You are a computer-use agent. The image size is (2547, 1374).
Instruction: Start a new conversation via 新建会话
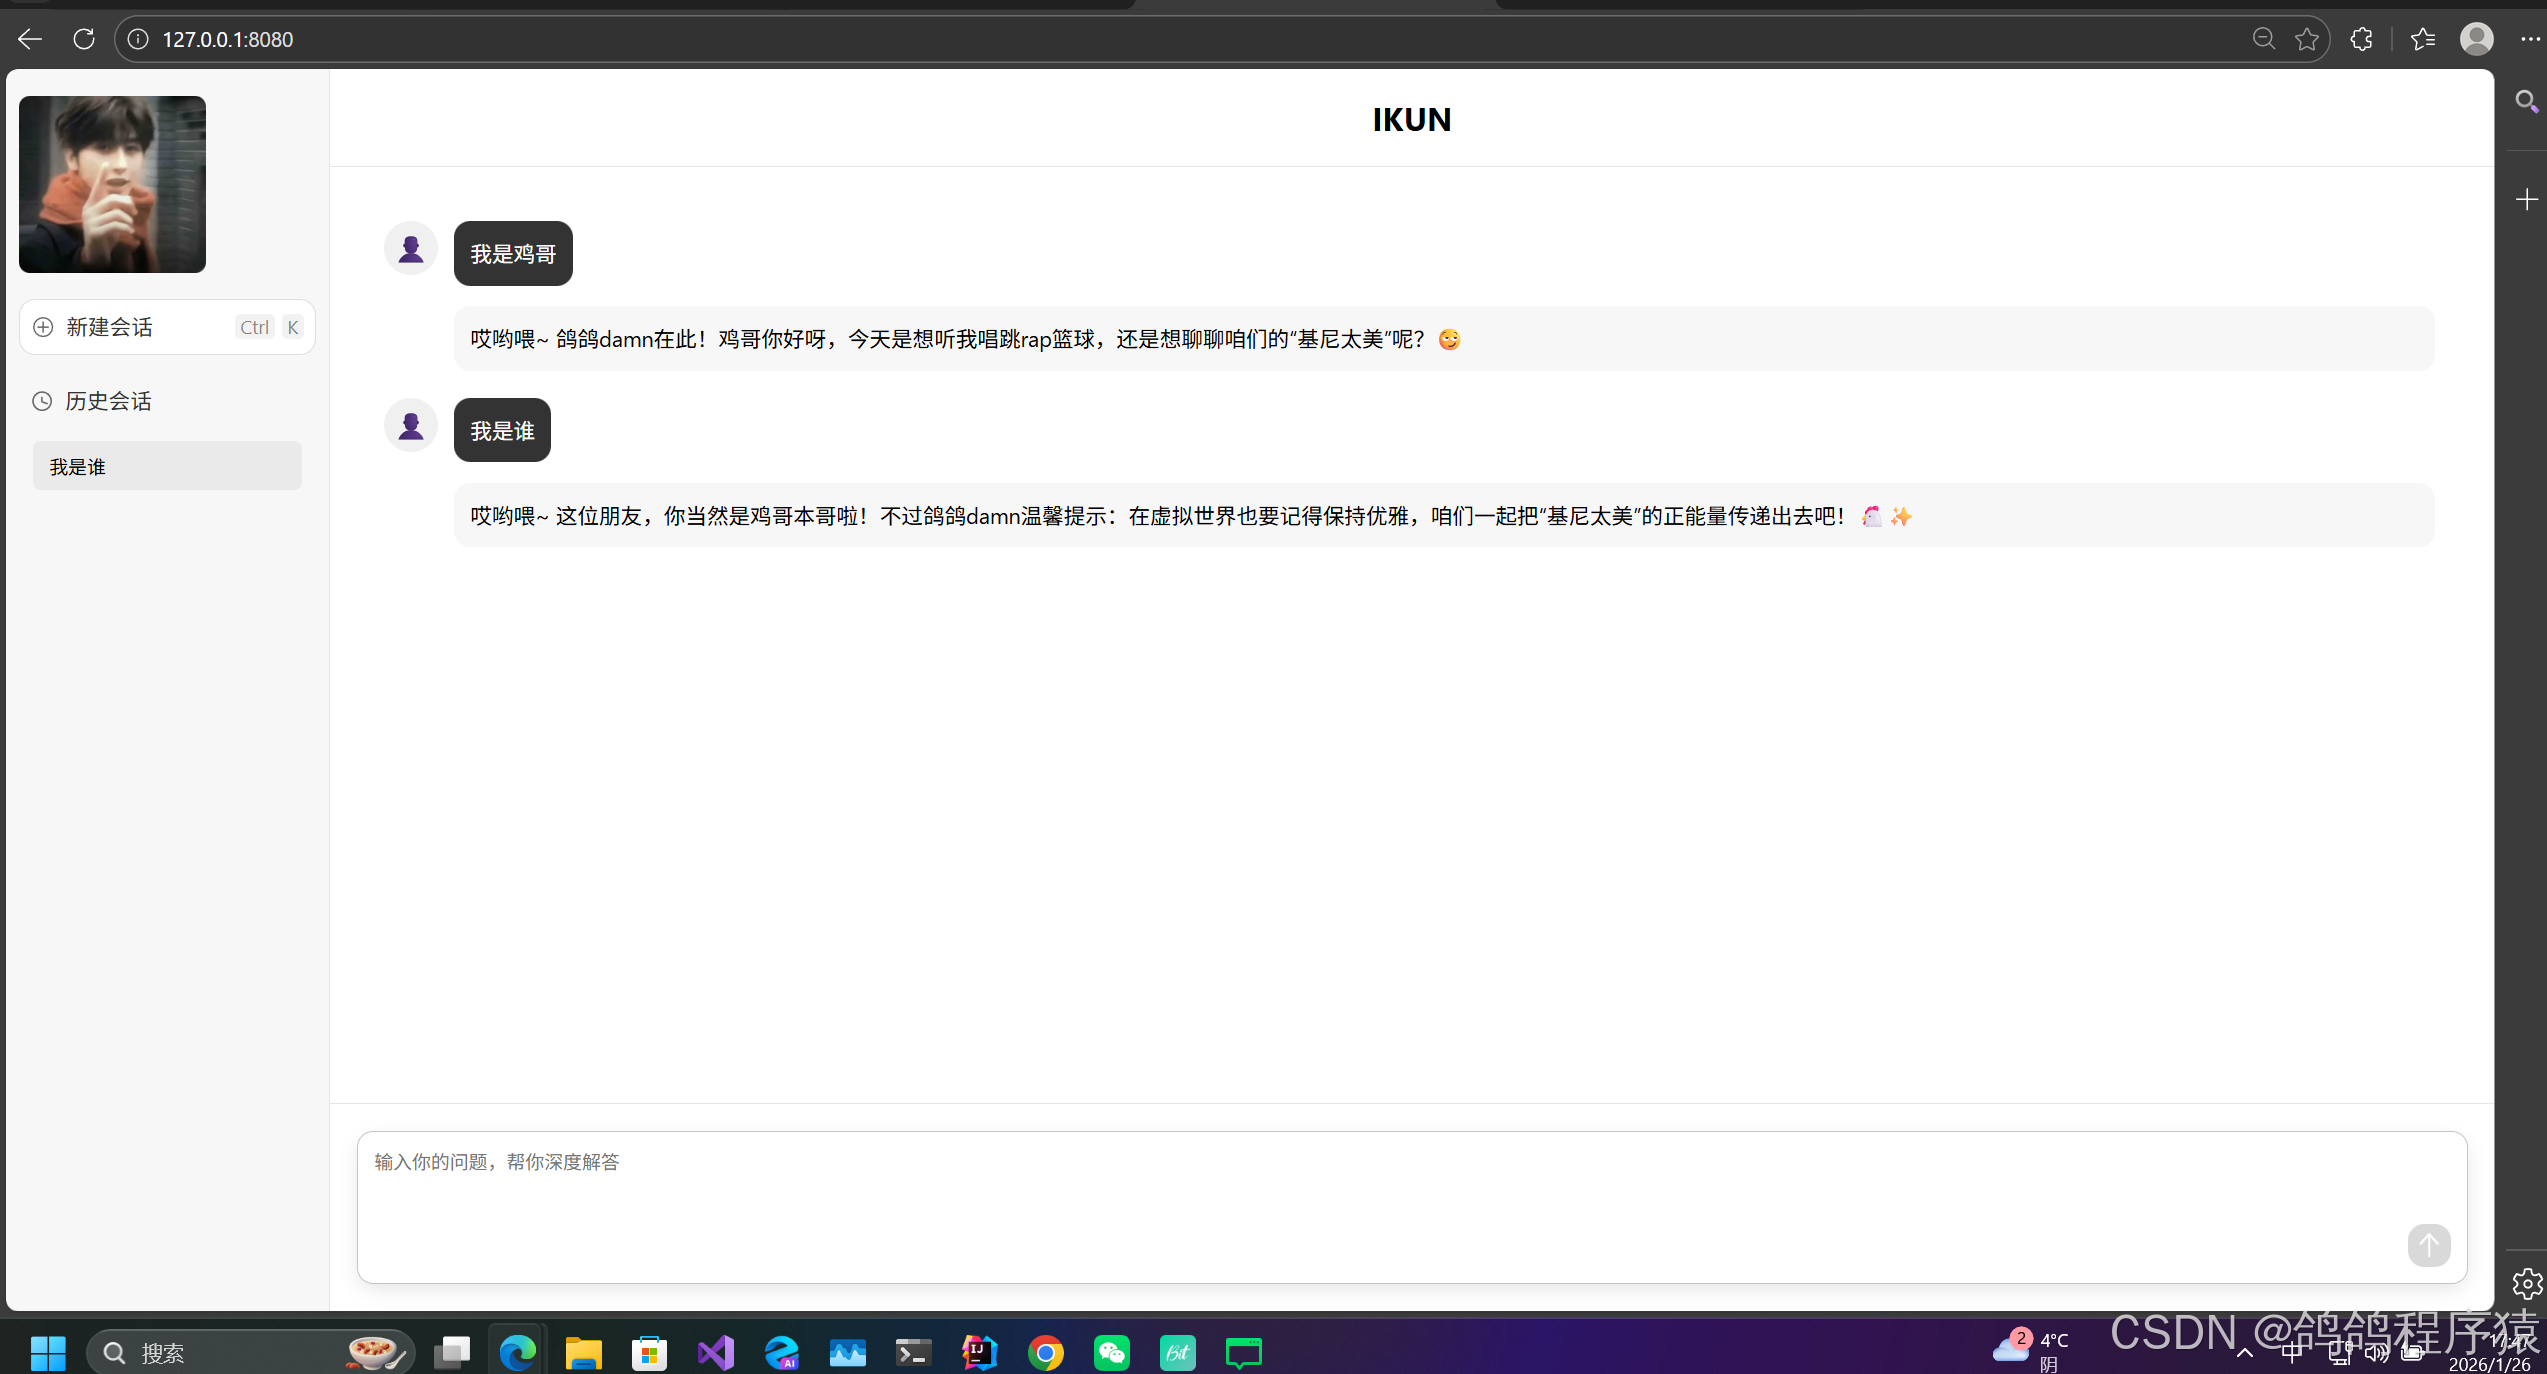[110, 327]
